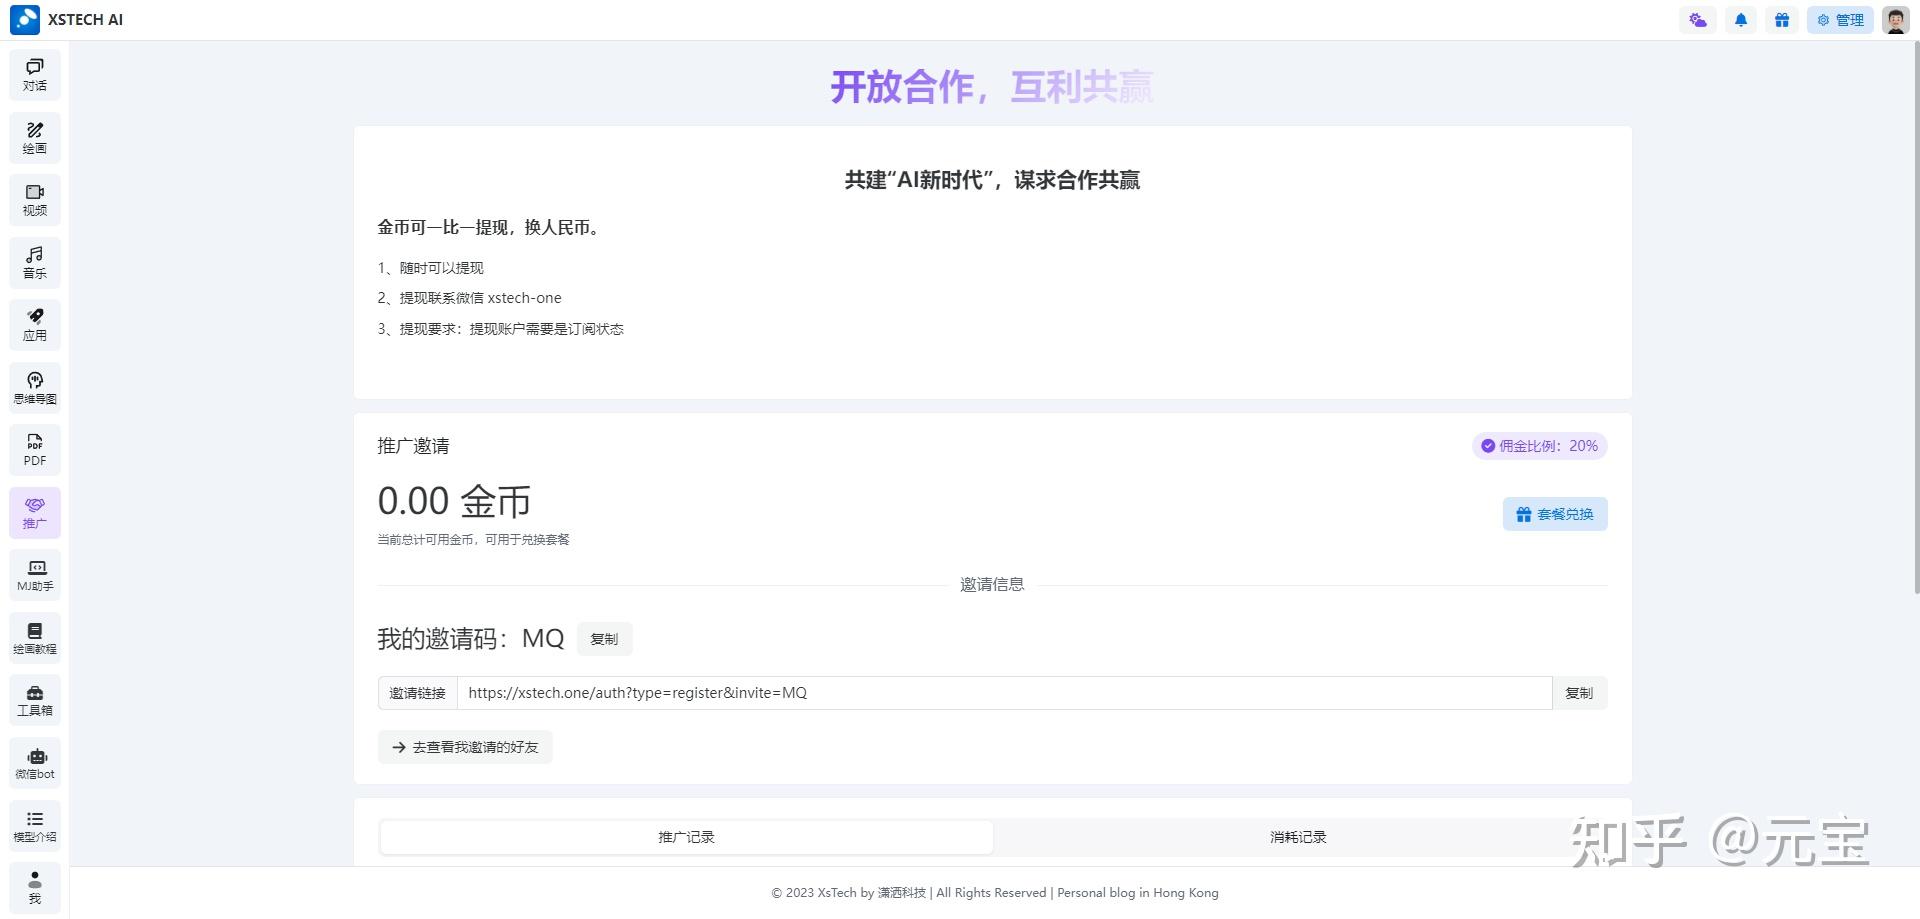Open the 微信bot section in sidebar

click(x=34, y=762)
